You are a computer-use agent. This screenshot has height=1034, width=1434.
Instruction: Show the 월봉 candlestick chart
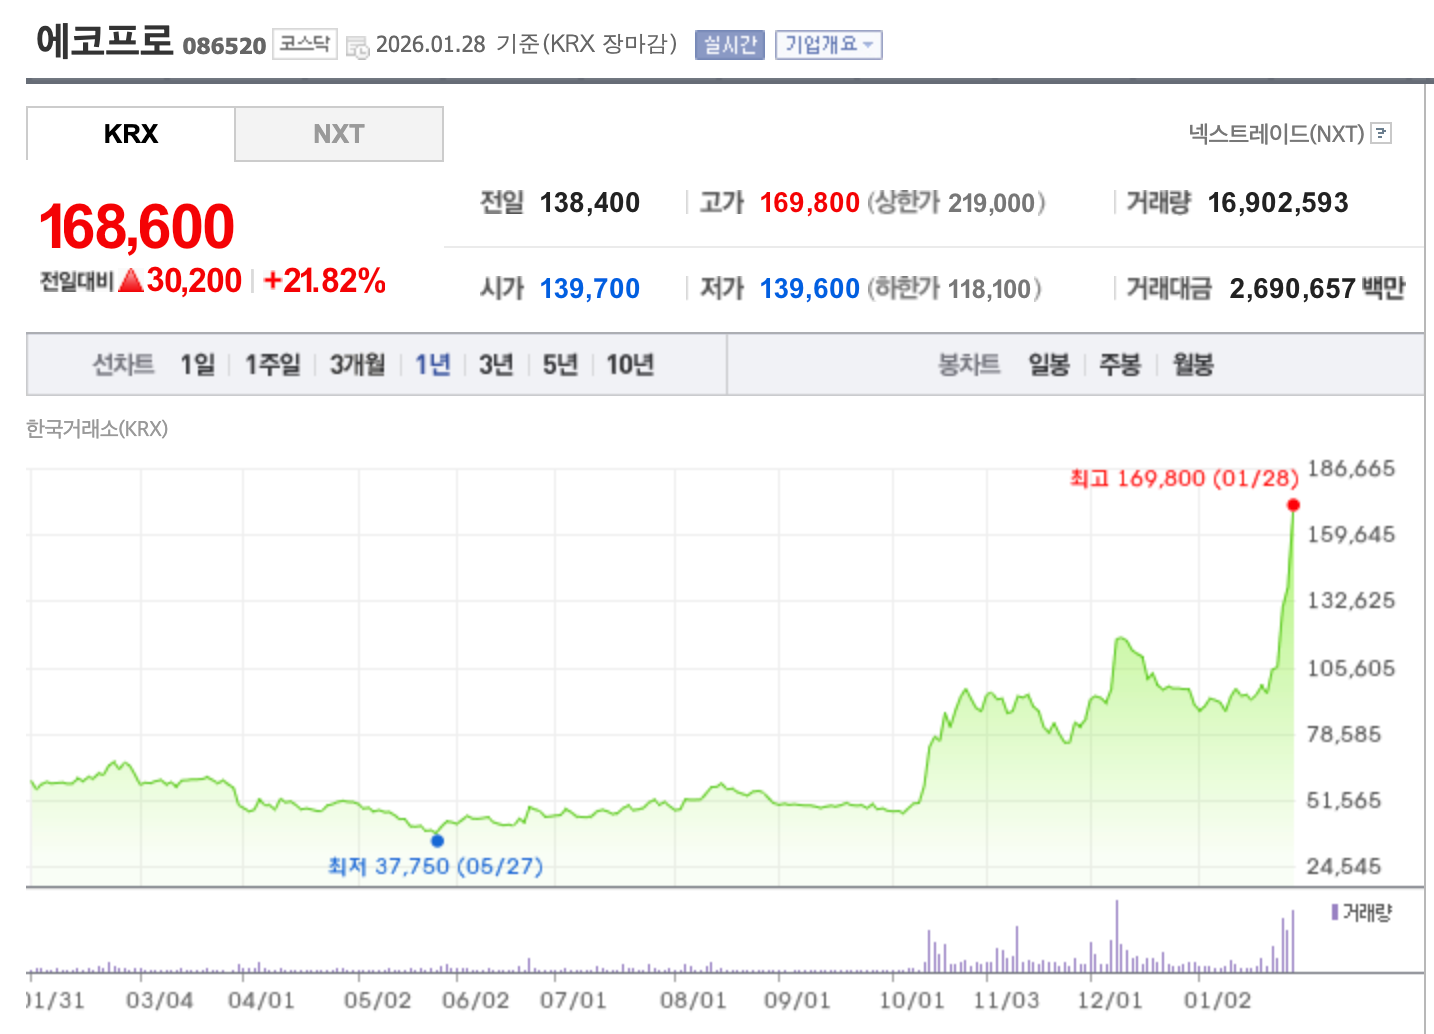[1193, 365]
